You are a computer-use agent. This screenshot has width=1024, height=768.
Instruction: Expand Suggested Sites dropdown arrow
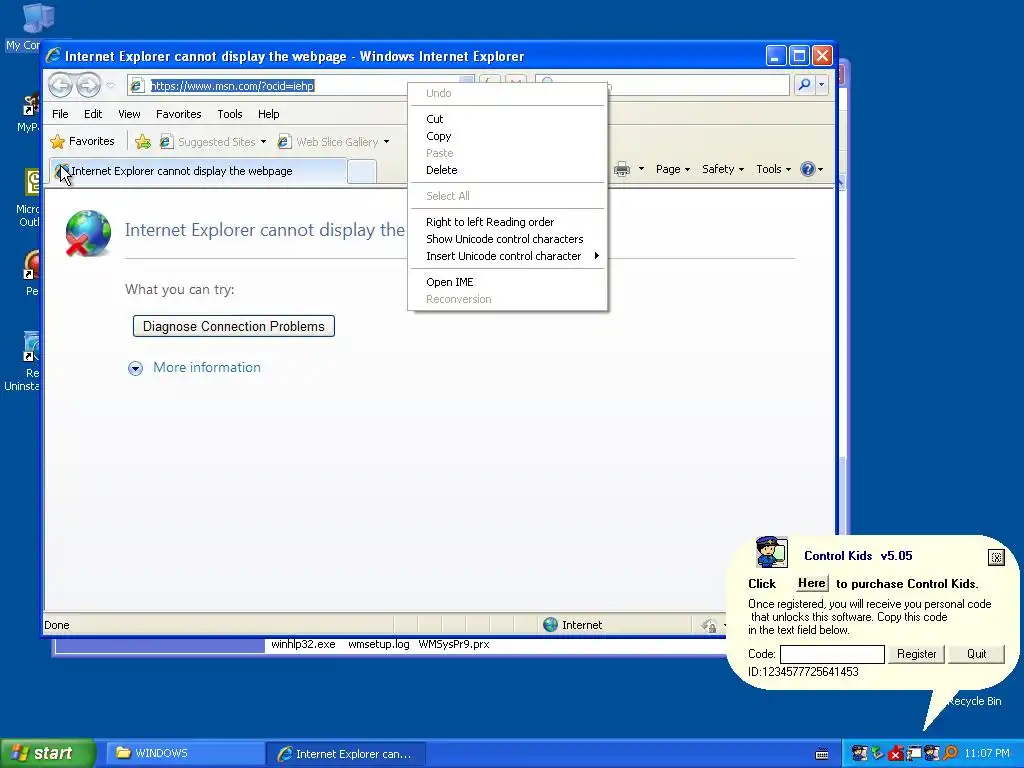pyautogui.click(x=263, y=142)
